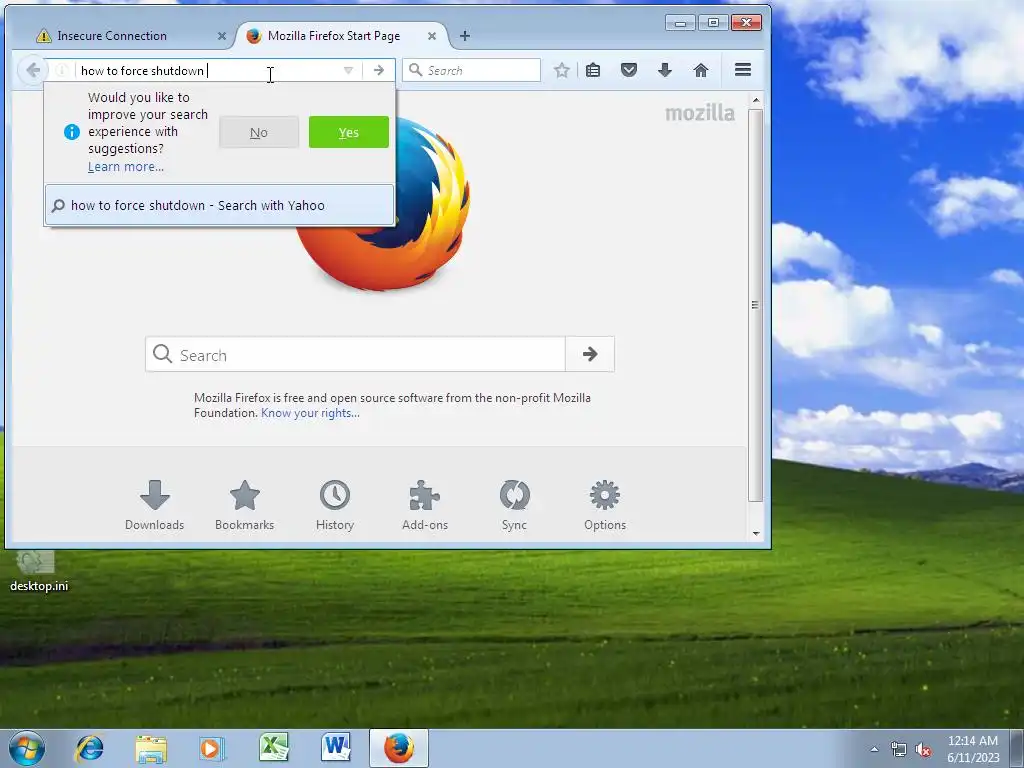Image resolution: width=1024 pixels, height=768 pixels.
Task: Click the Pocket icon in toolbar
Action: pyautogui.click(x=629, y=70)
